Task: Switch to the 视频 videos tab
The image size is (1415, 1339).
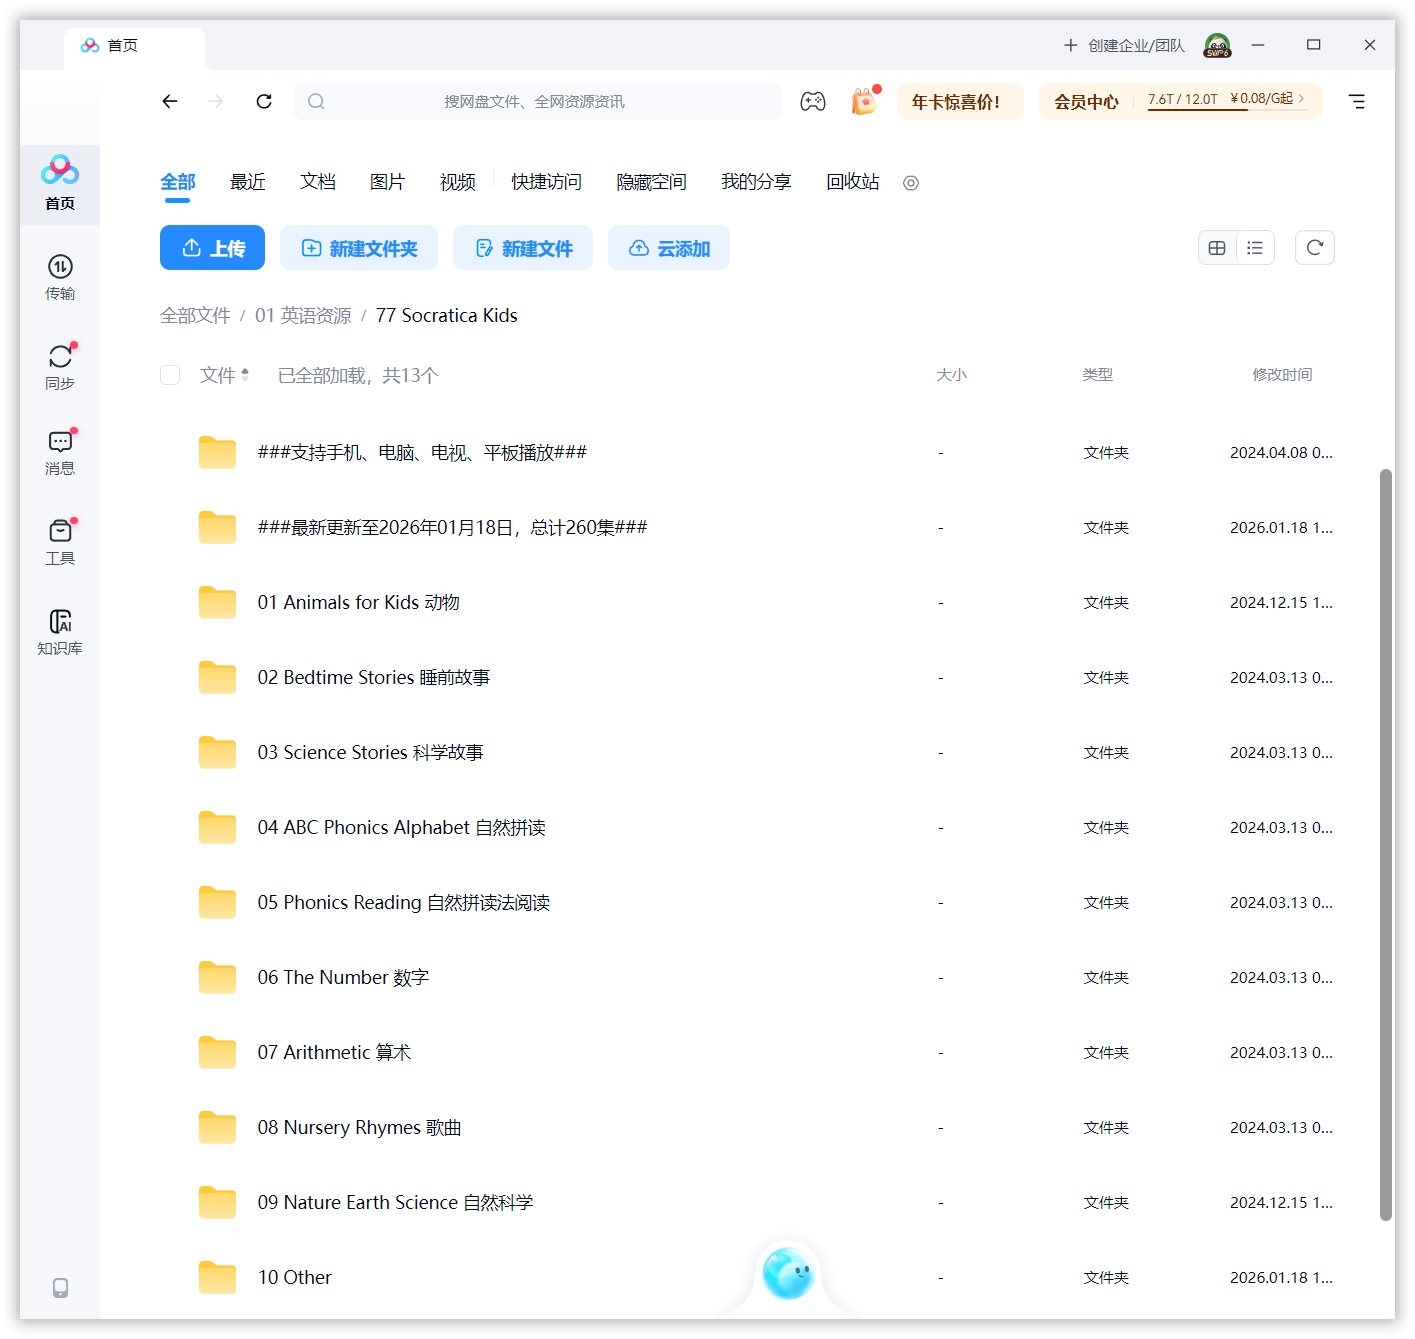Action: (456, 182)
